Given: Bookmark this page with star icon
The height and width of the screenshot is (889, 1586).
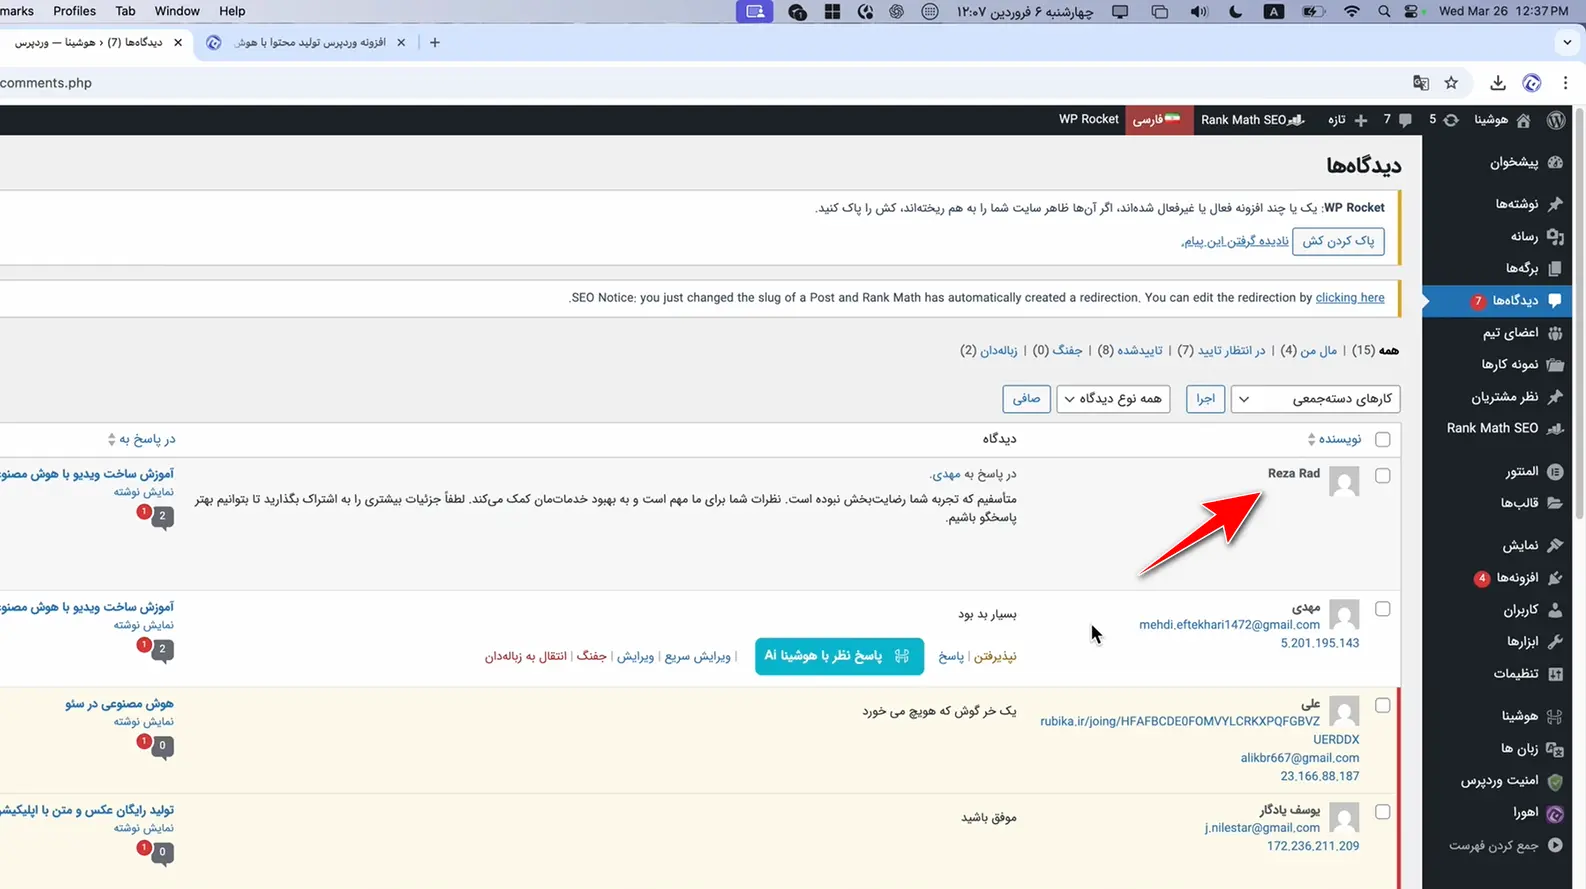Looking at the screenshot, I should 1451,83.
